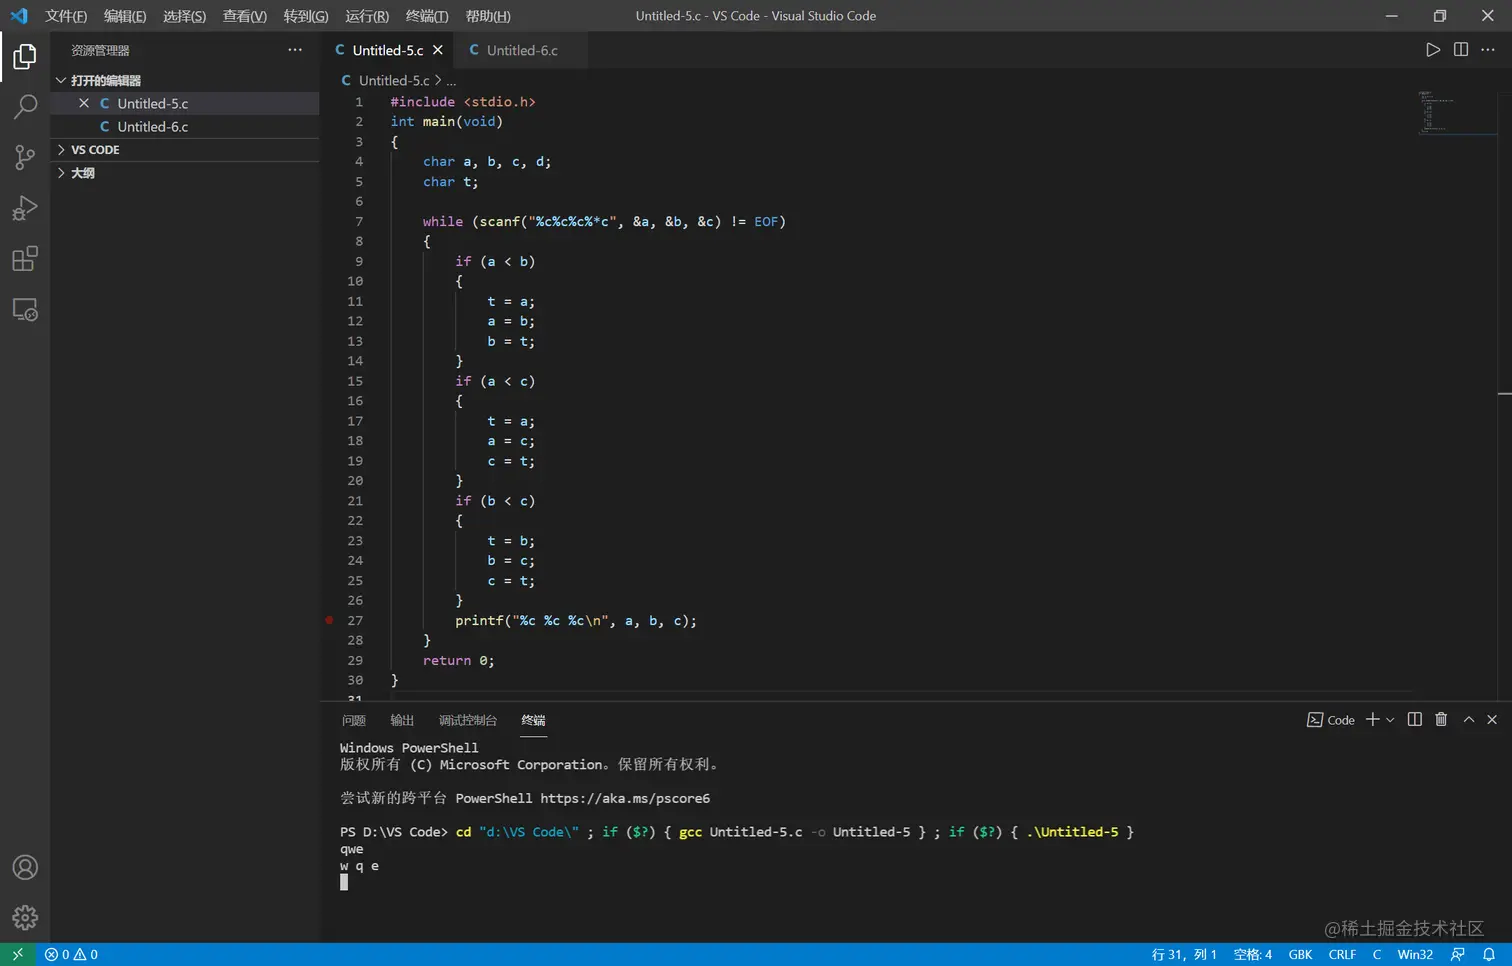Open the Remote Explorer view

[x=25, y=310]
